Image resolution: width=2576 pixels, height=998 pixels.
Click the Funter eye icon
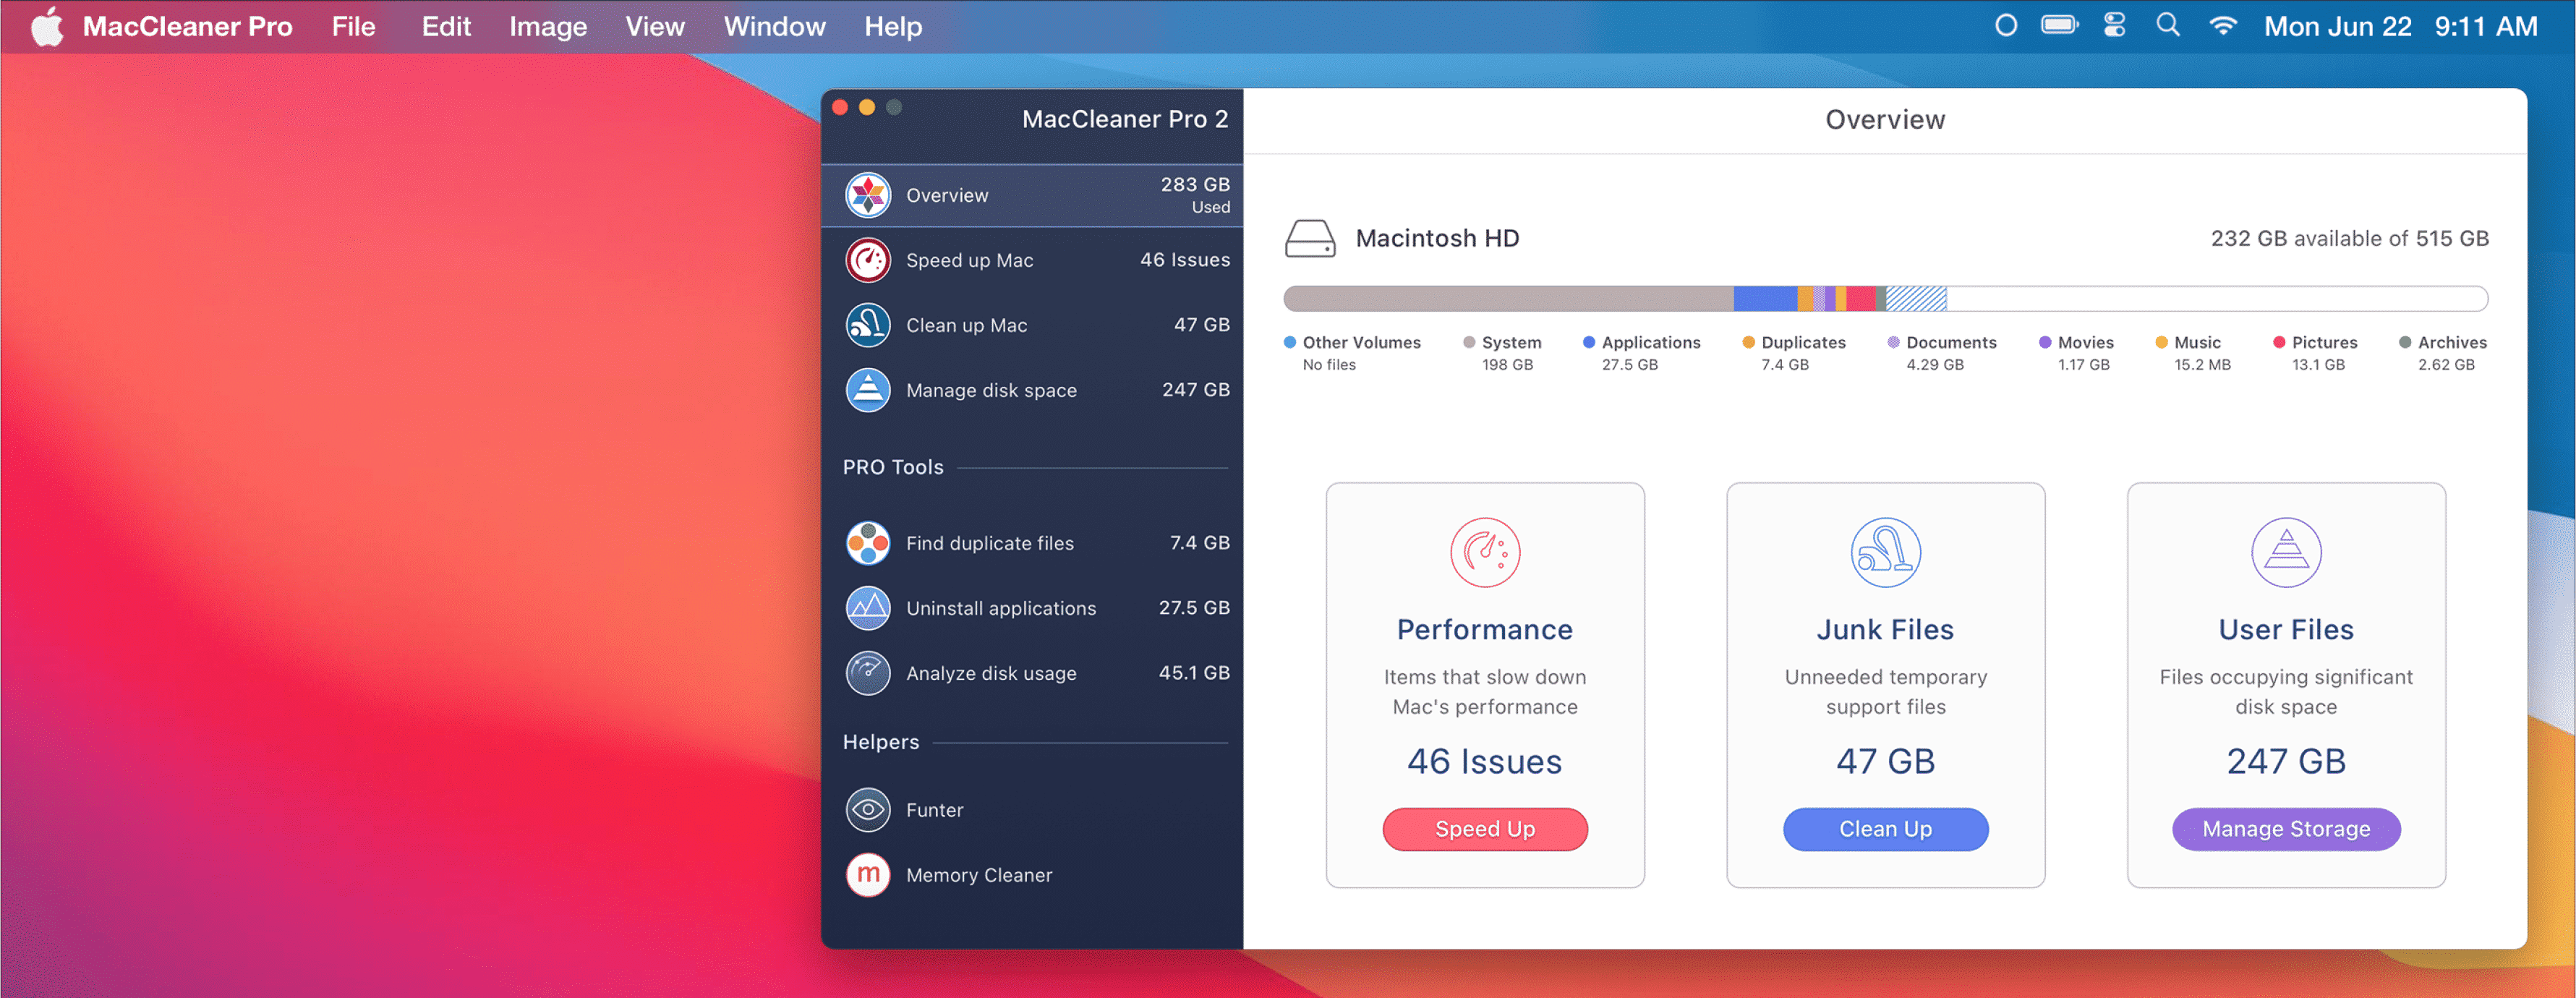click(867, 810)
